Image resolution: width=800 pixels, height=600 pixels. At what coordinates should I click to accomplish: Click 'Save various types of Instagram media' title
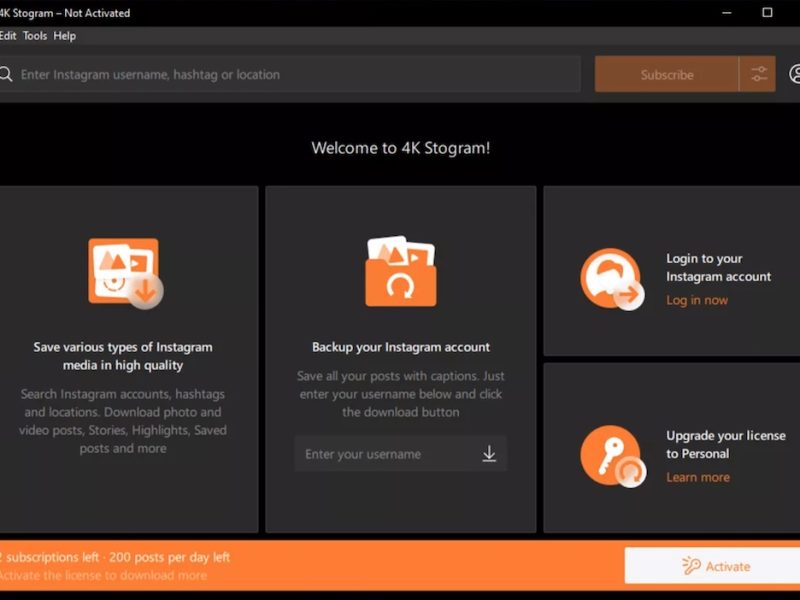pyautogui.click(x=123, y=356)
